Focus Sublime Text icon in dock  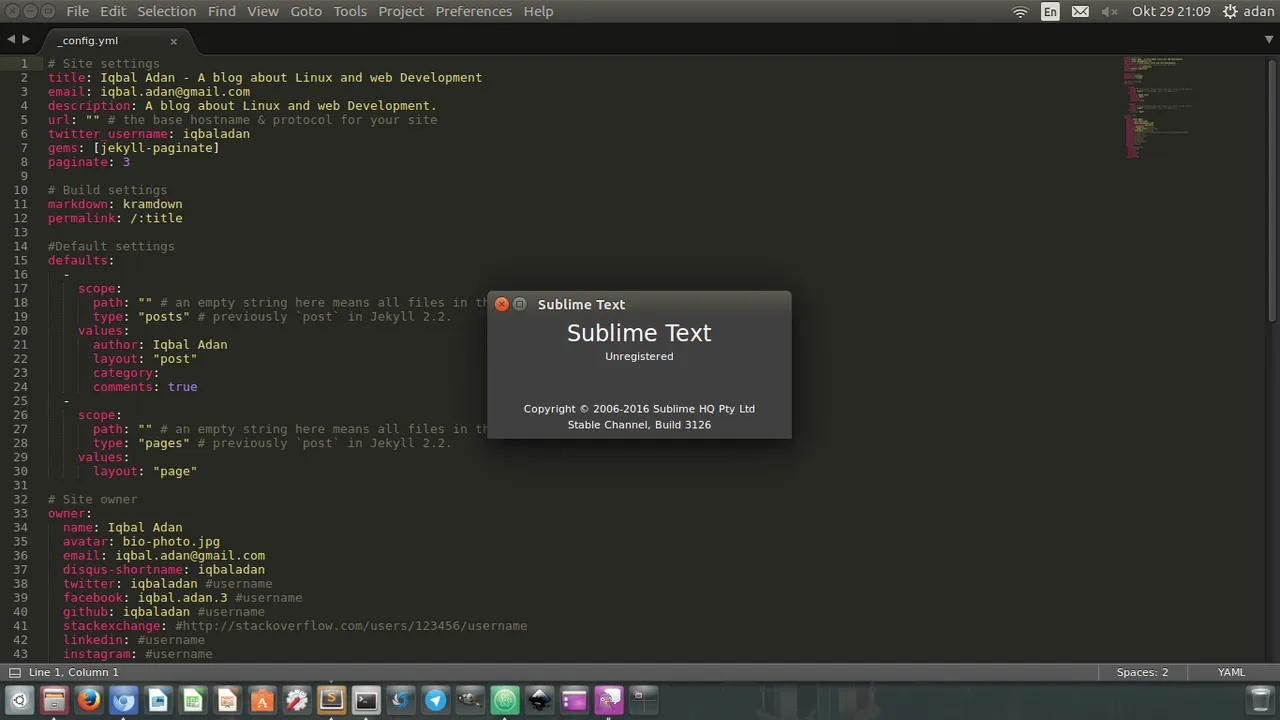[331, 700]
